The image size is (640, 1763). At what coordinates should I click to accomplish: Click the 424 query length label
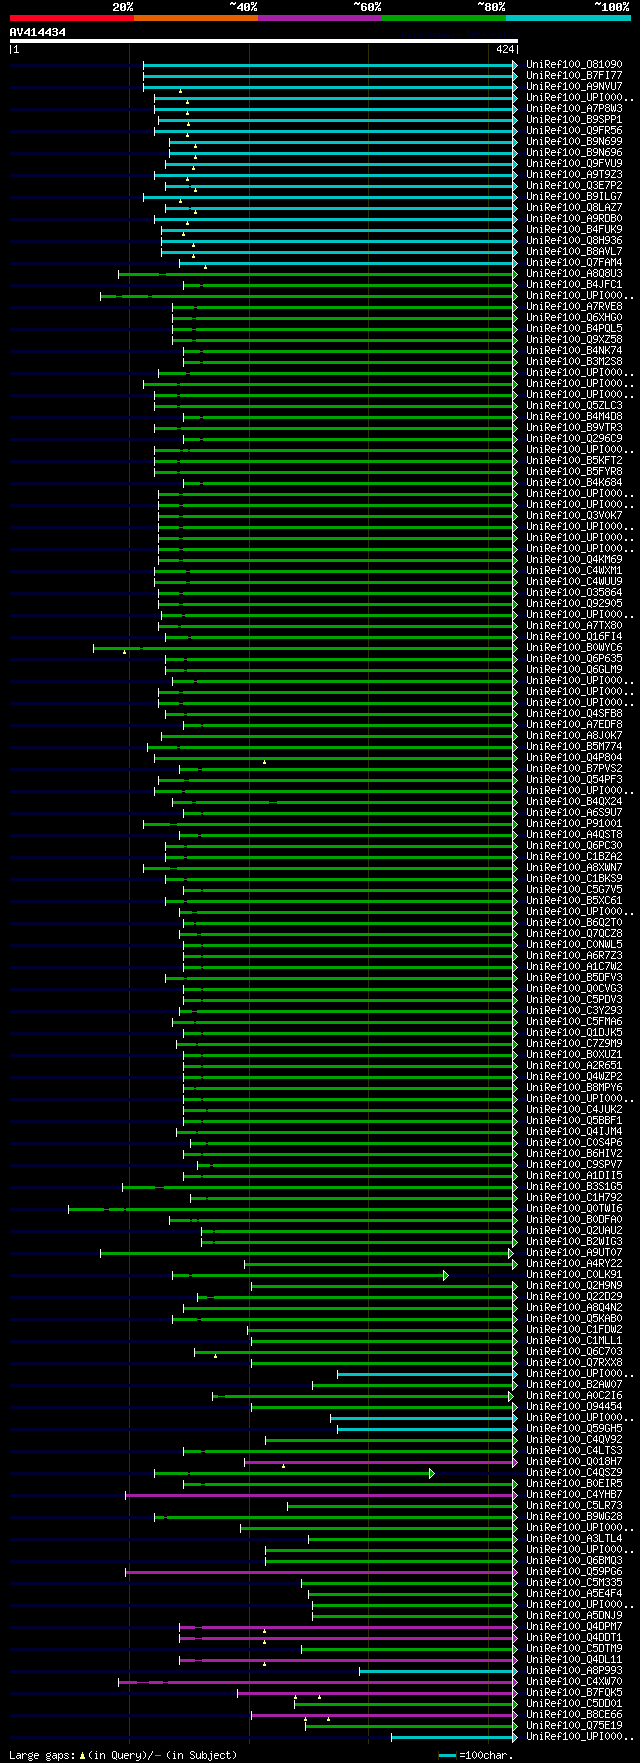point(505,49)
